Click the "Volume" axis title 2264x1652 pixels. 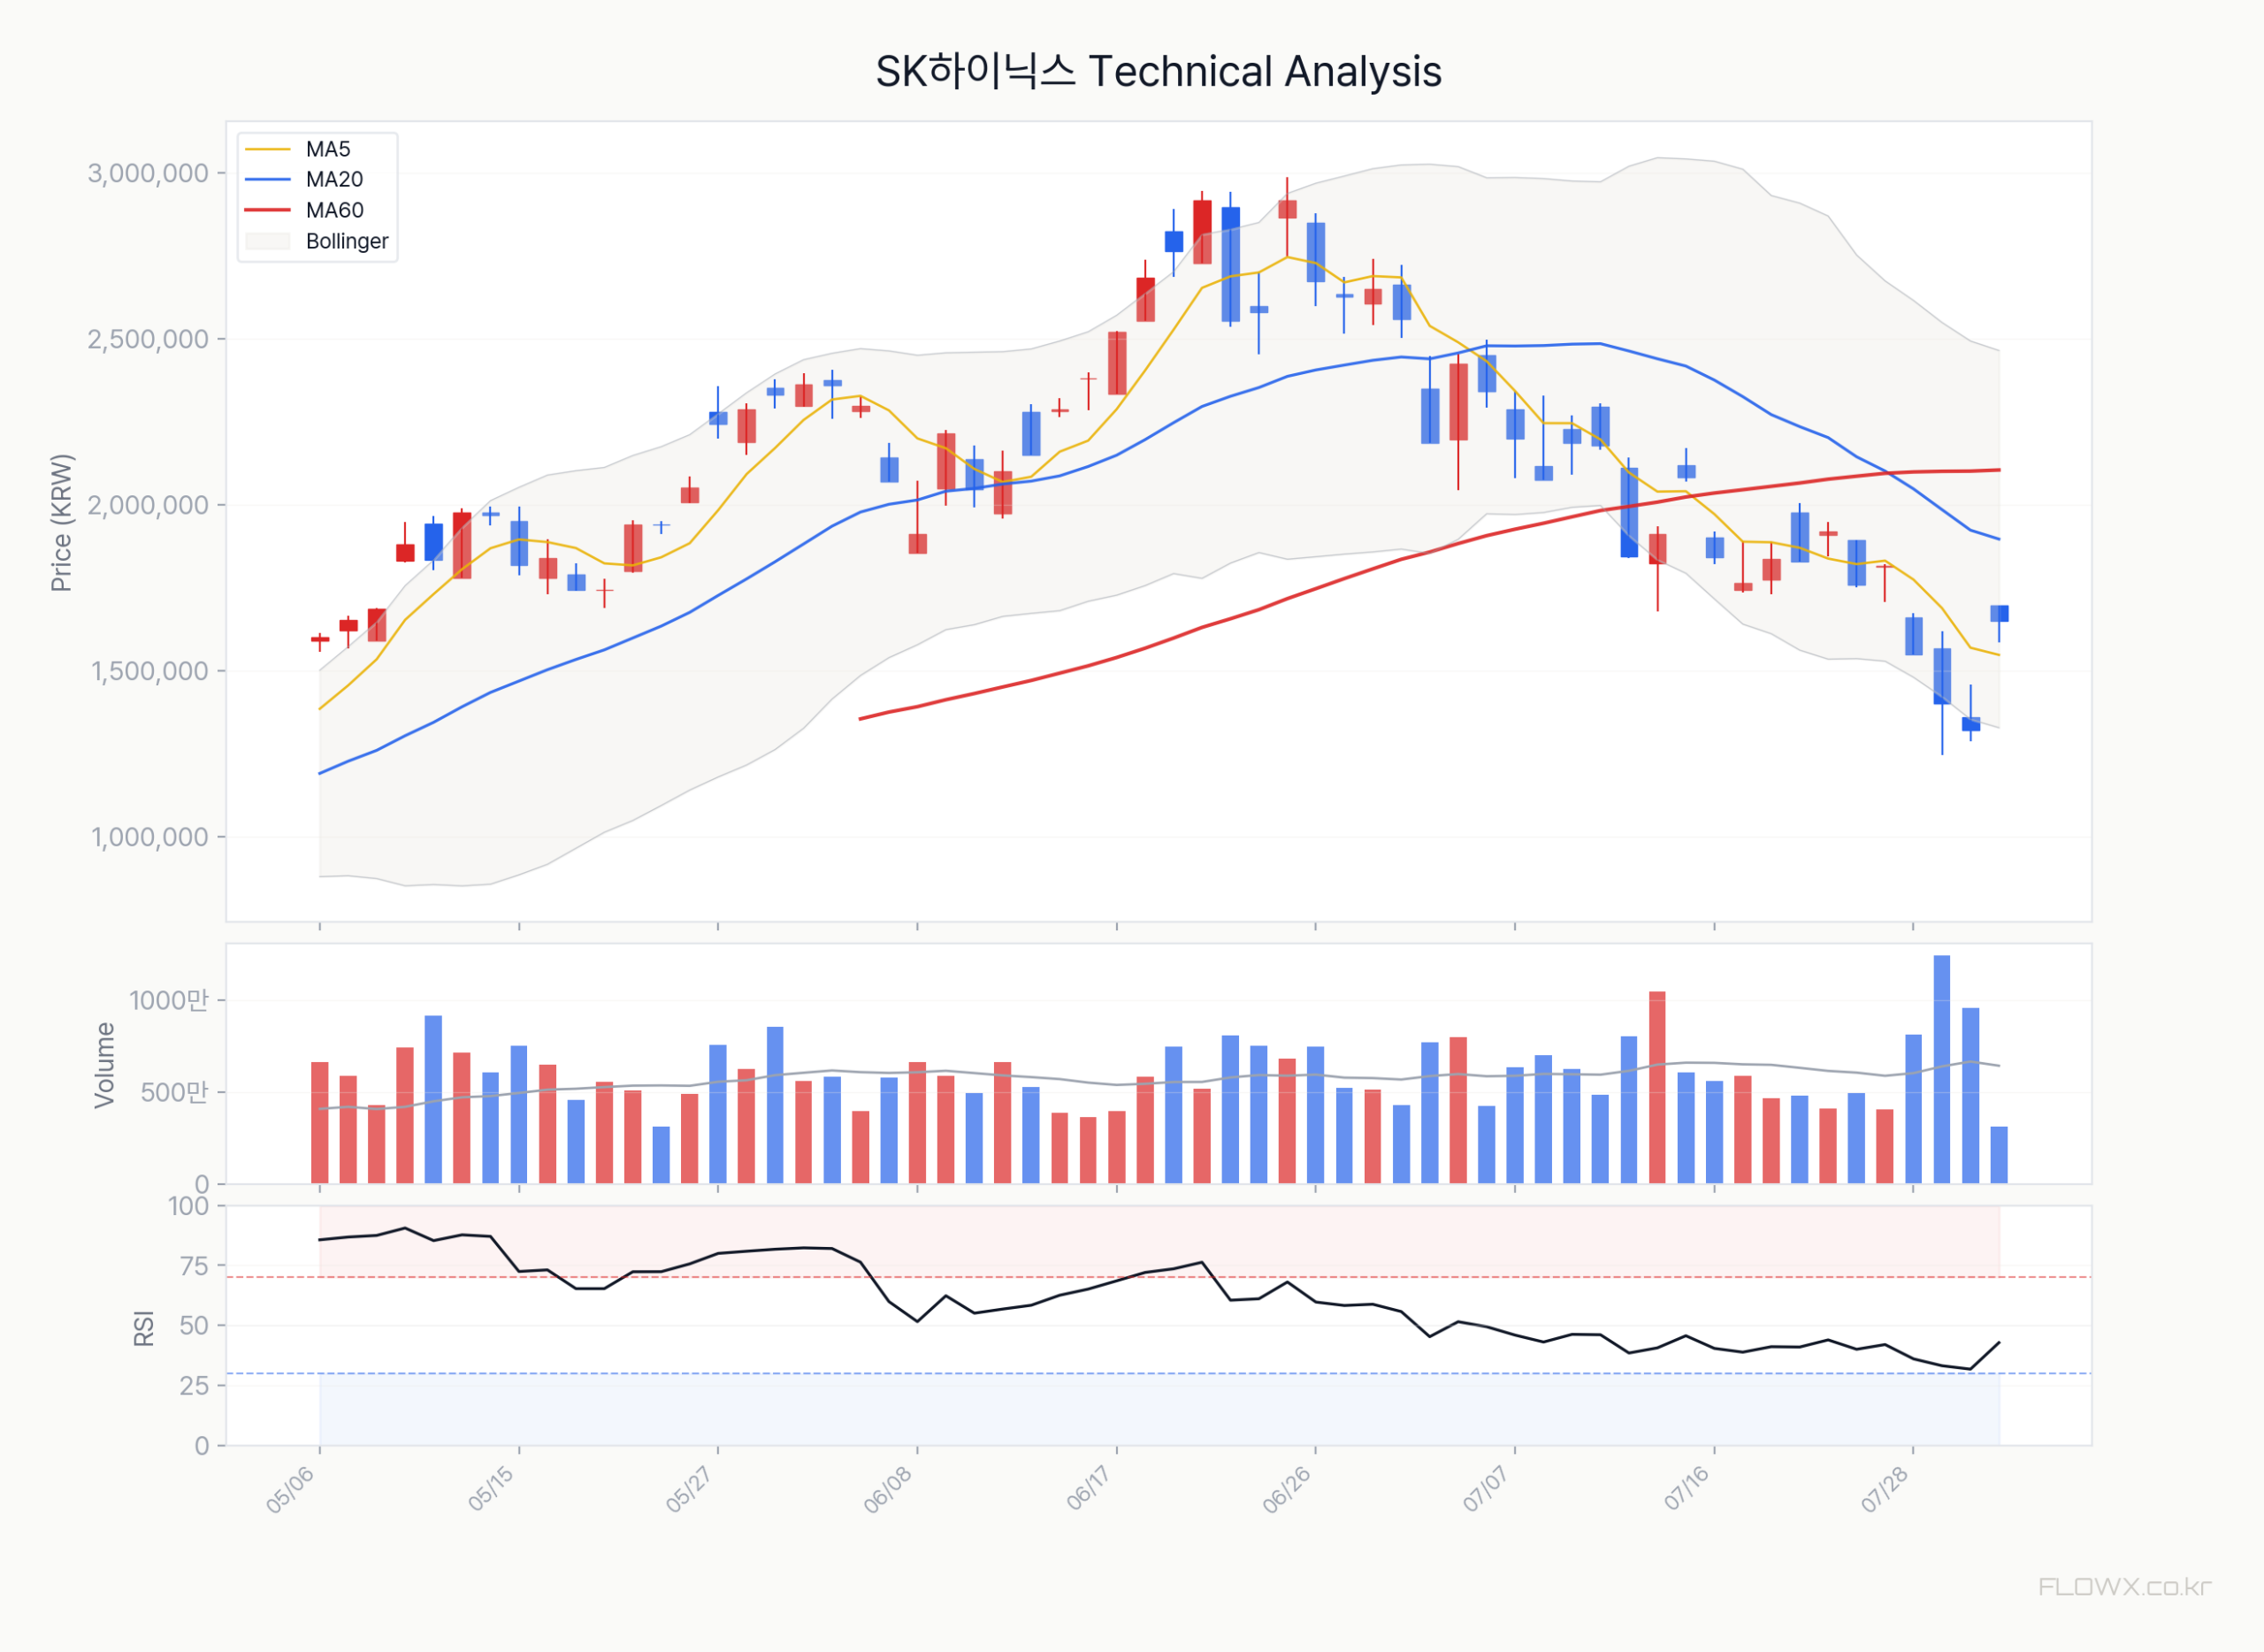[x=104, y=1065]
